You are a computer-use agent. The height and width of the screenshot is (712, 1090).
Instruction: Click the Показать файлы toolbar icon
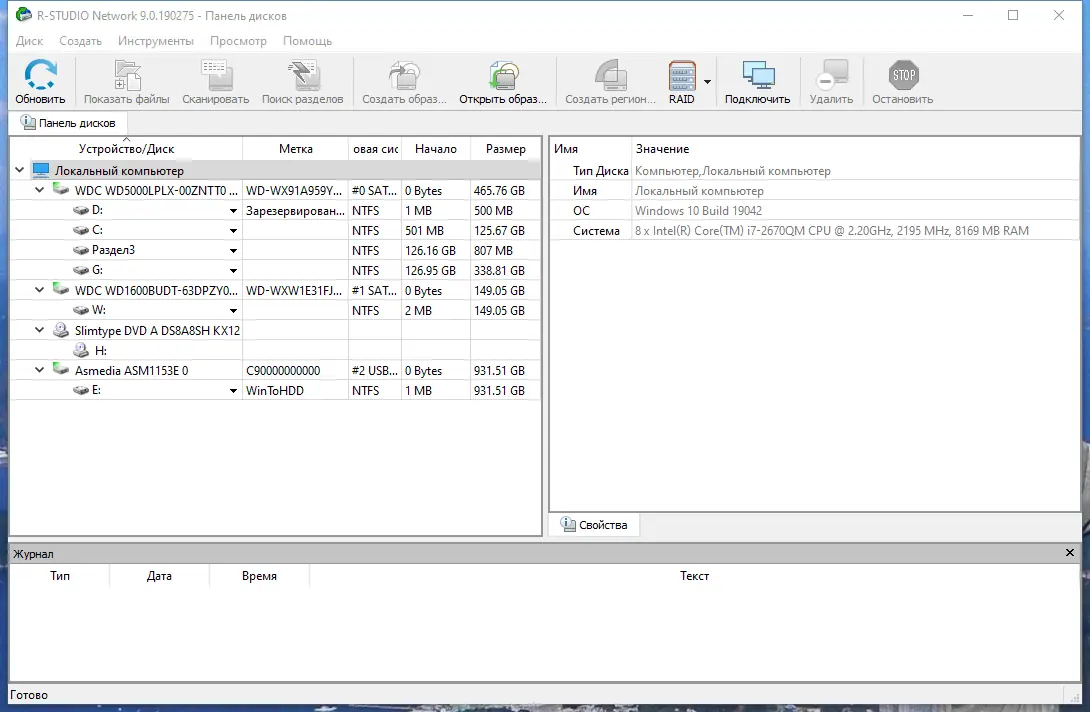tap(127, 74)
